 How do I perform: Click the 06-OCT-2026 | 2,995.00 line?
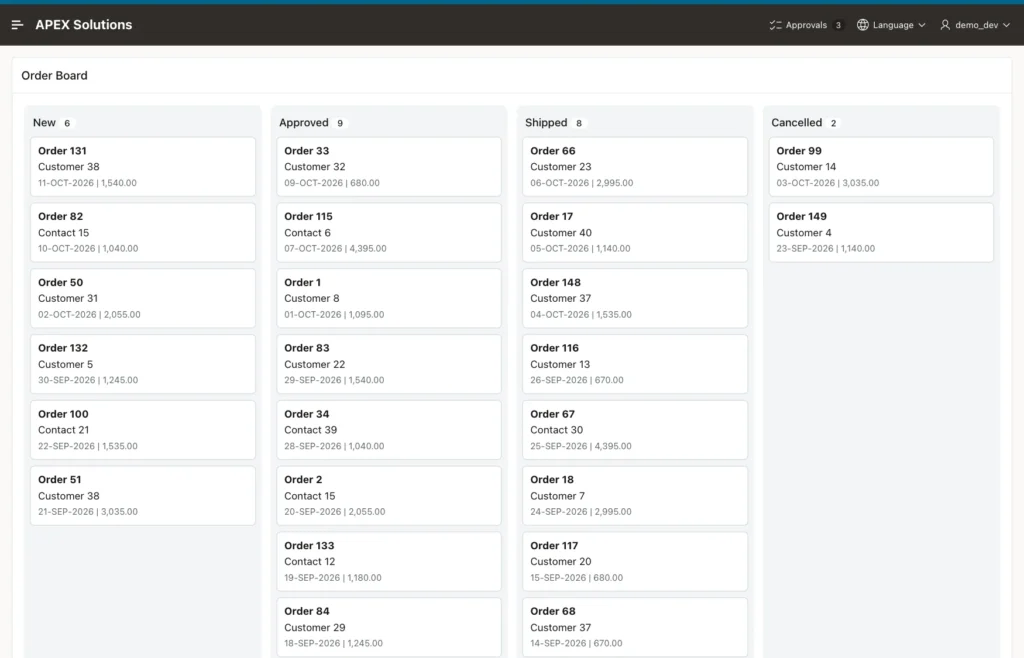pyautogui.click(x=581, y=183)
